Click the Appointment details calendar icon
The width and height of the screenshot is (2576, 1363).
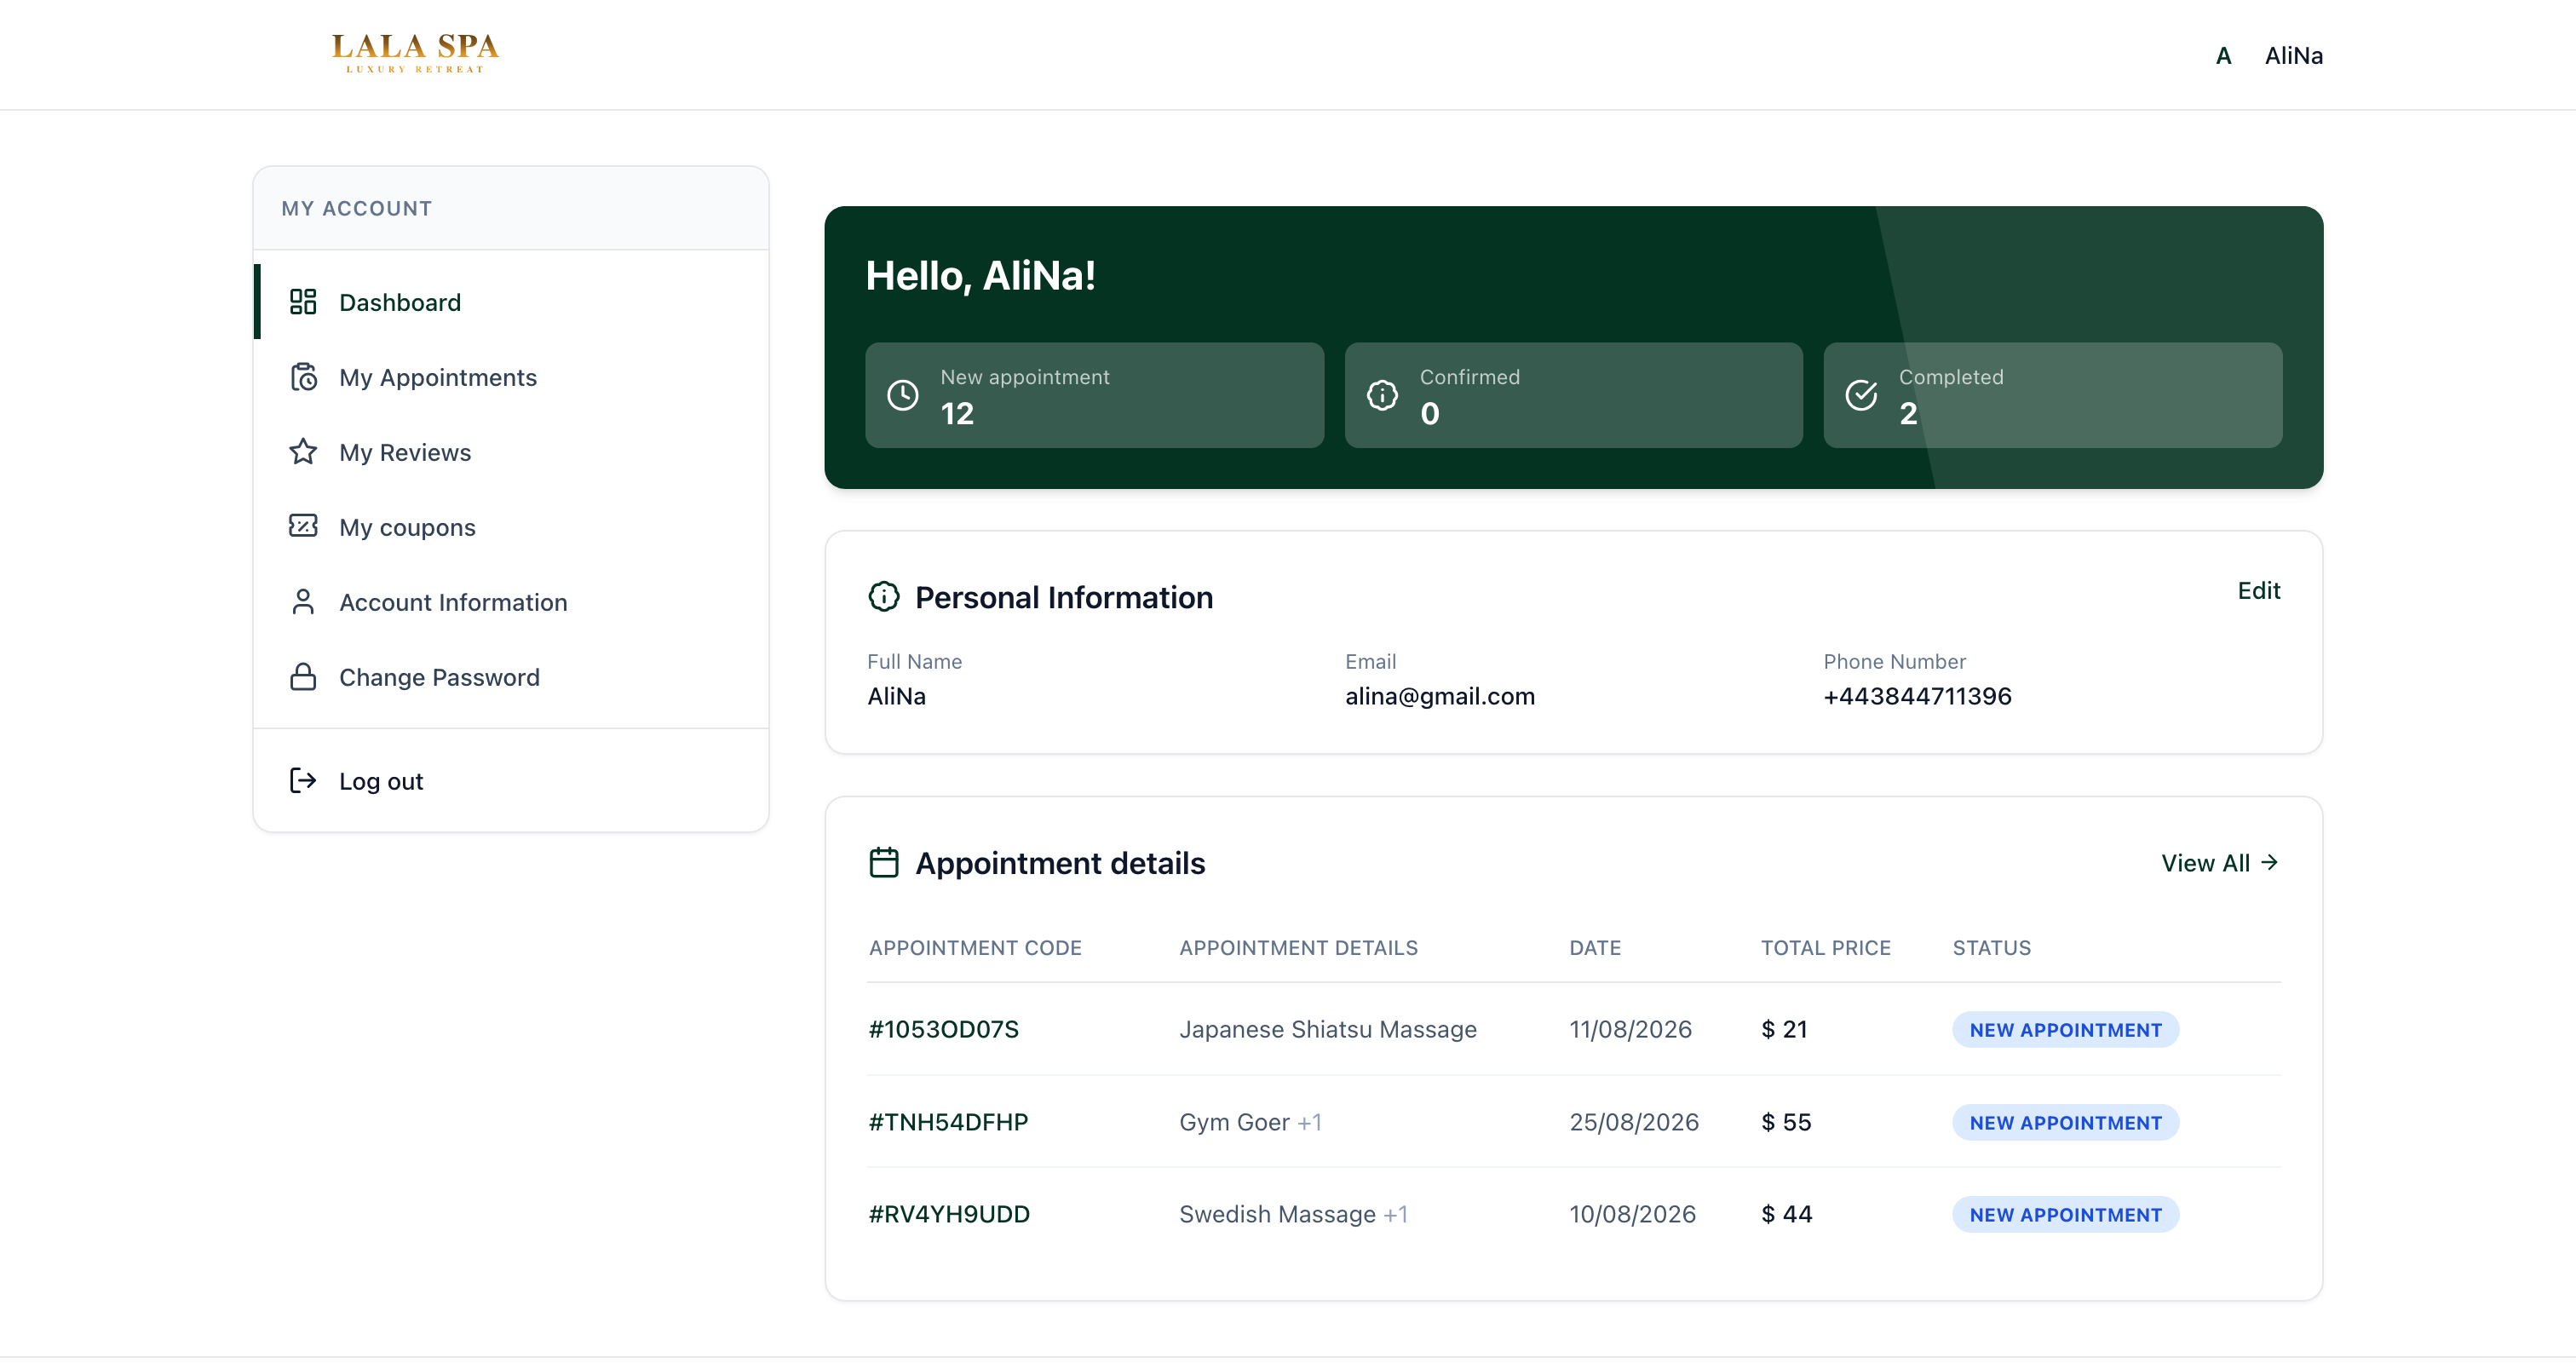point(884,862)
